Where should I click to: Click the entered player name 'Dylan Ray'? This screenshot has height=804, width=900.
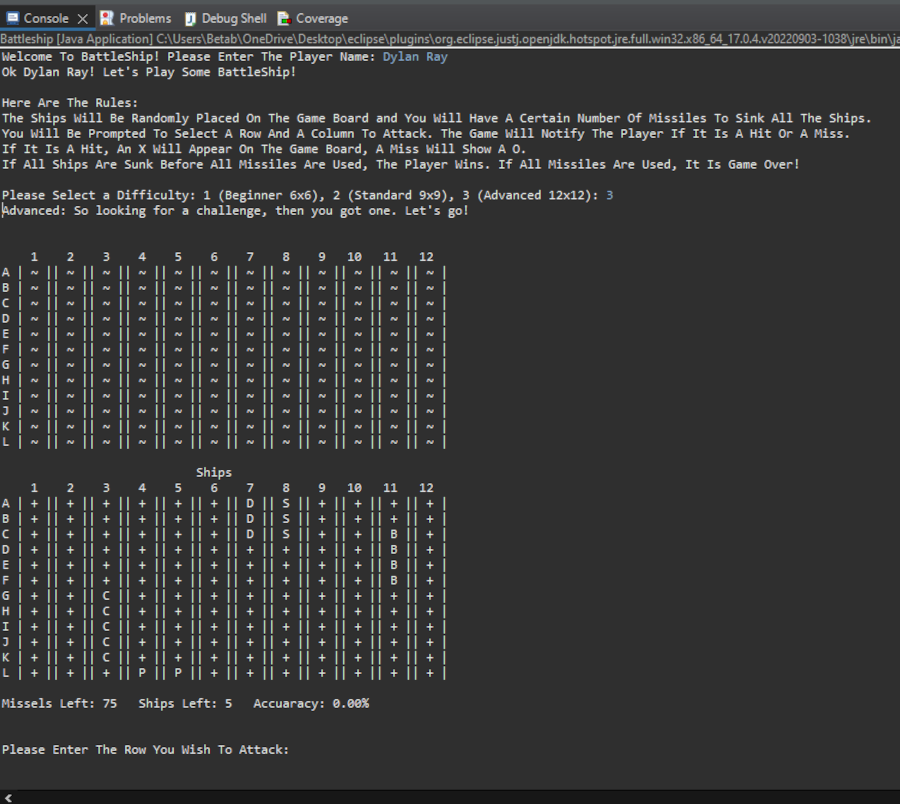point(415,57)
